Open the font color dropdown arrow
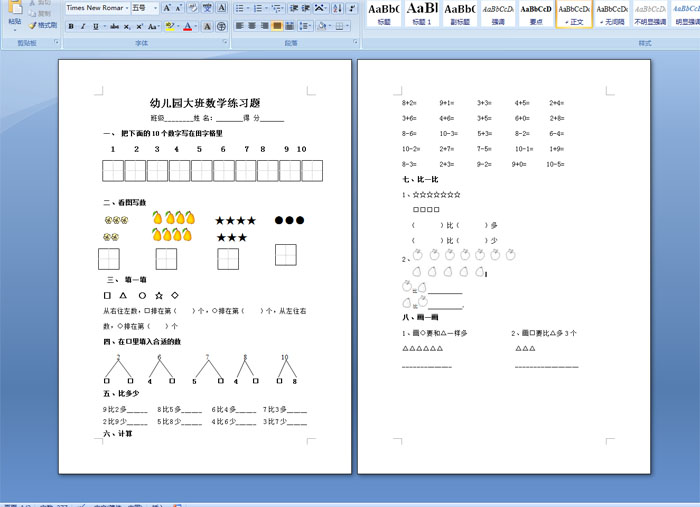 point(196,27)
